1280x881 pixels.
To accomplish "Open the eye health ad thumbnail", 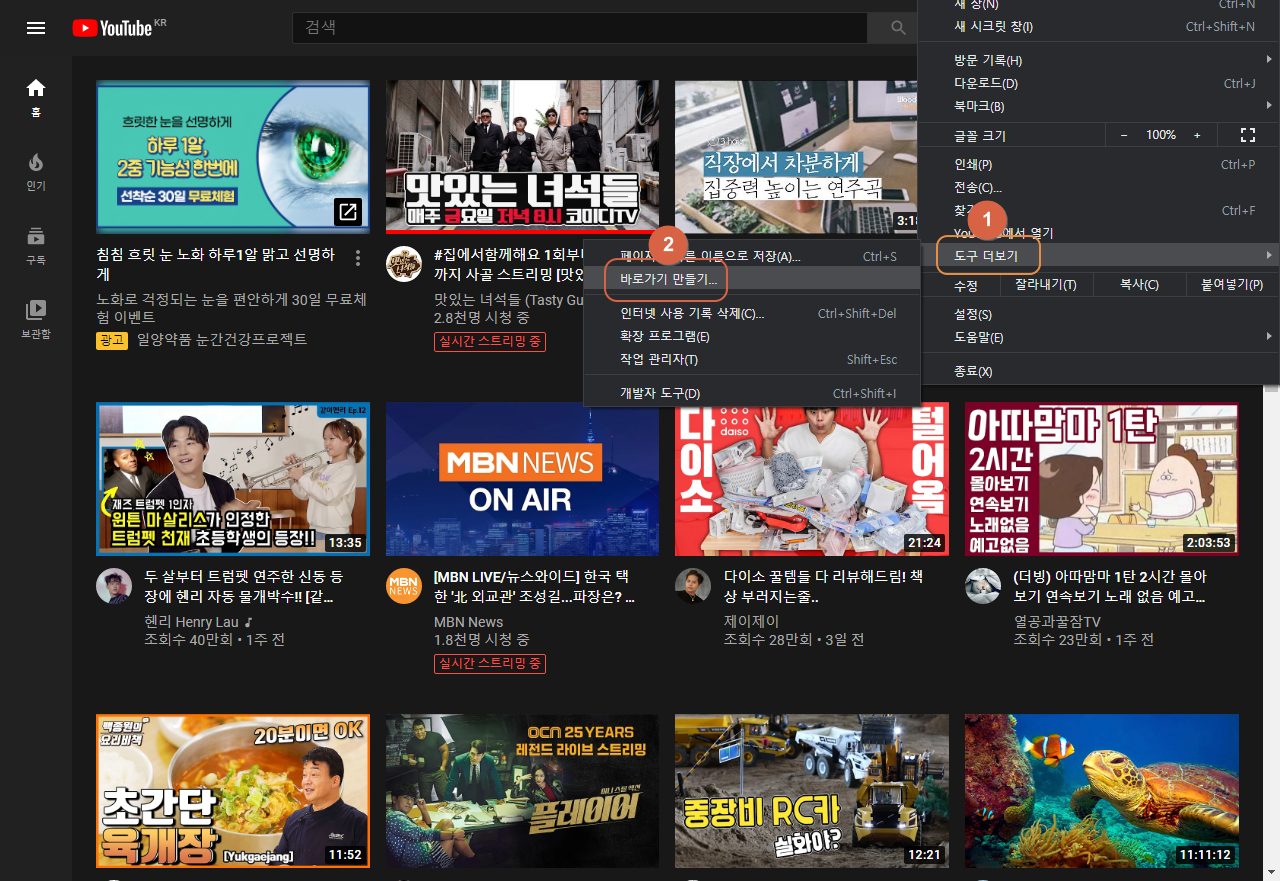I will click(x=233, y=157).
